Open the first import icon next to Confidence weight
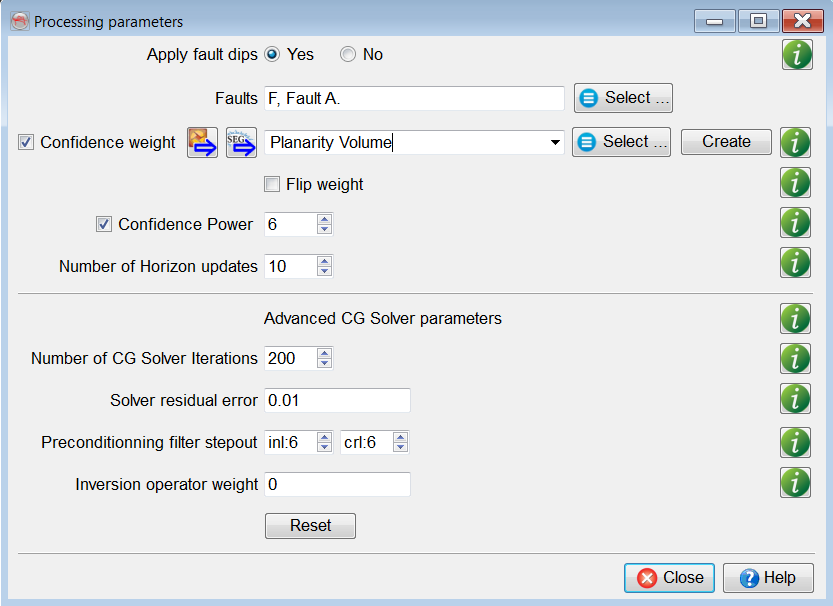Viewport: 833px width, 606px height. point(202,142)
